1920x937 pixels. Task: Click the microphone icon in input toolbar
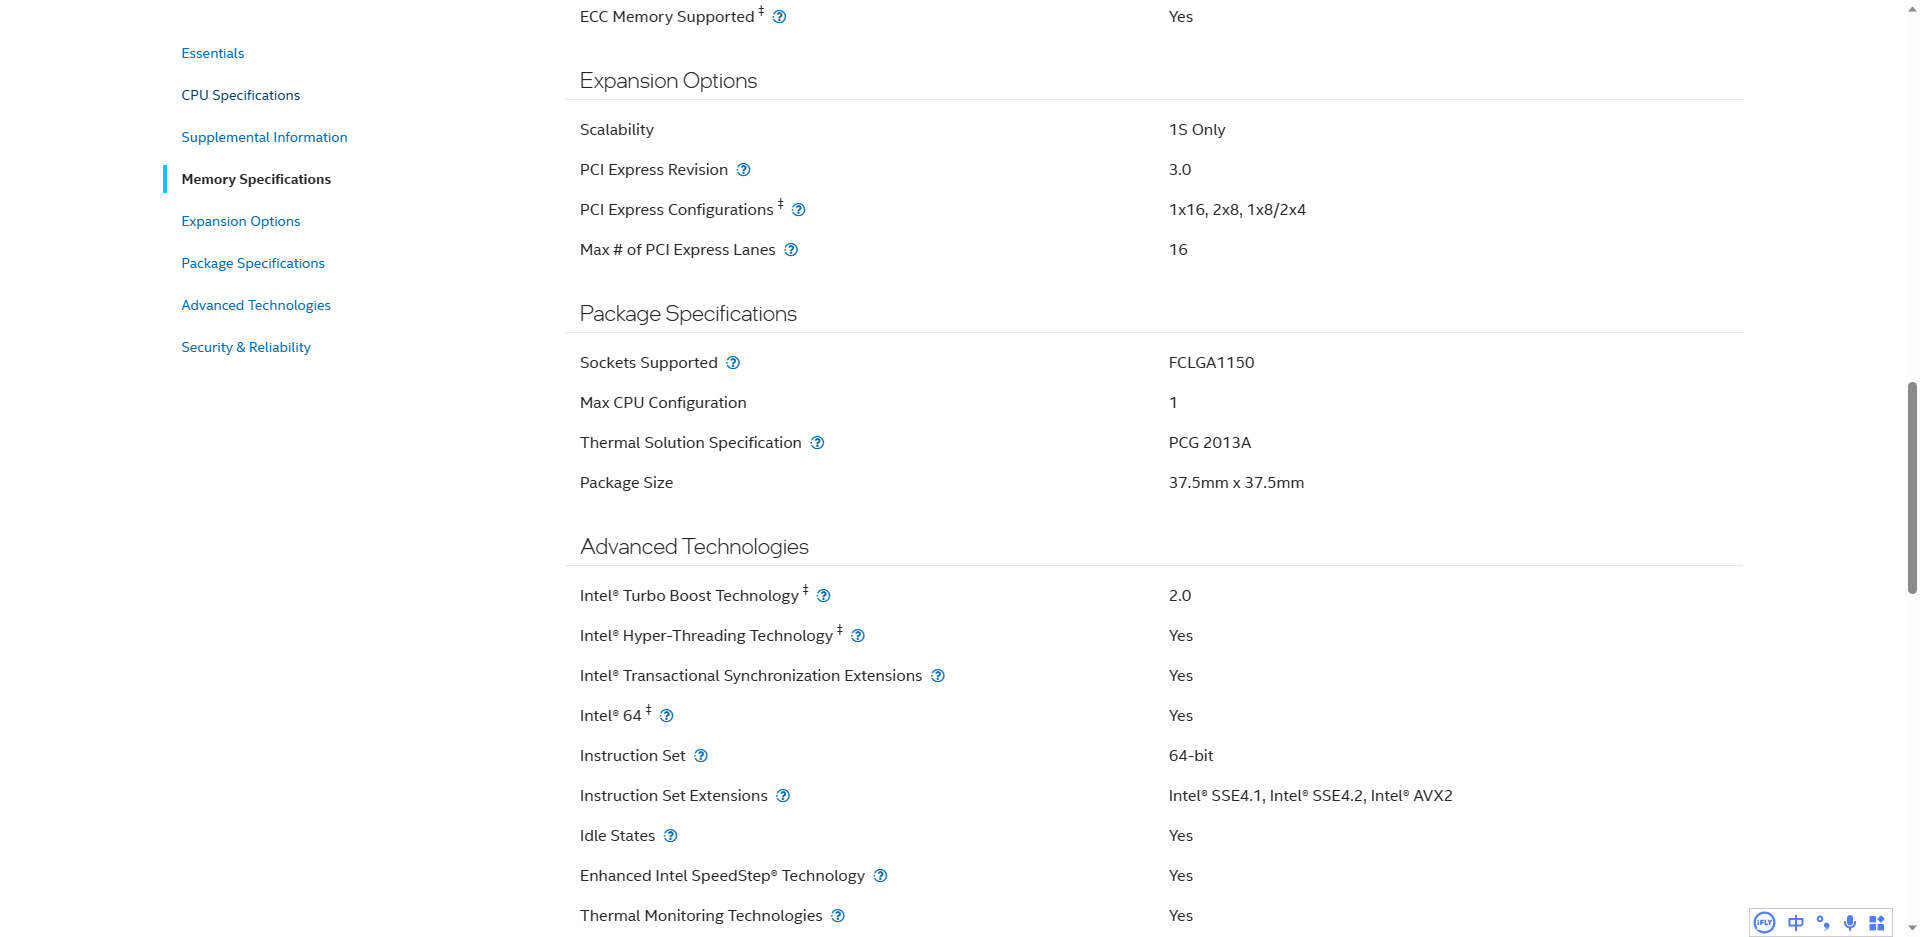1850,923
